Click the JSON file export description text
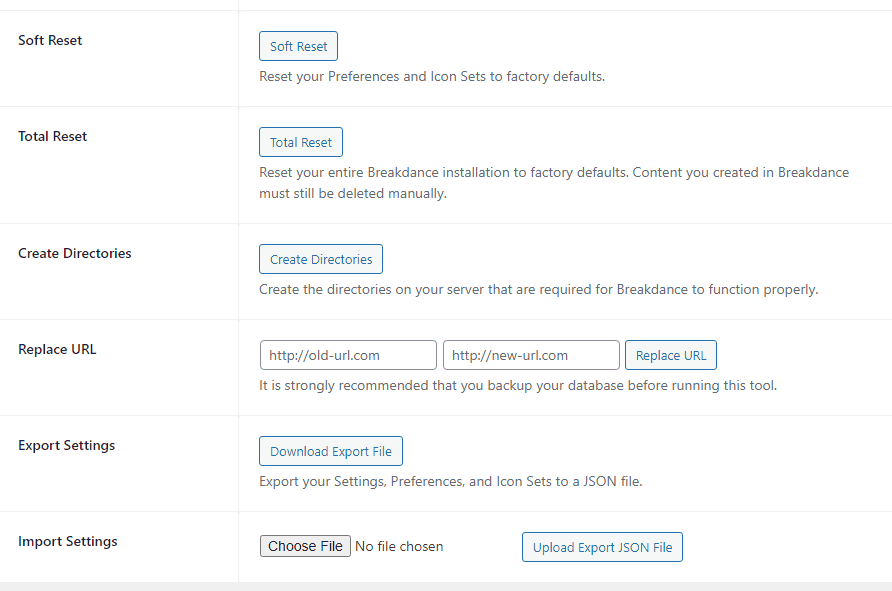This screenshot has height=591, width=892. pyautogui.click(x=450, y=481)
